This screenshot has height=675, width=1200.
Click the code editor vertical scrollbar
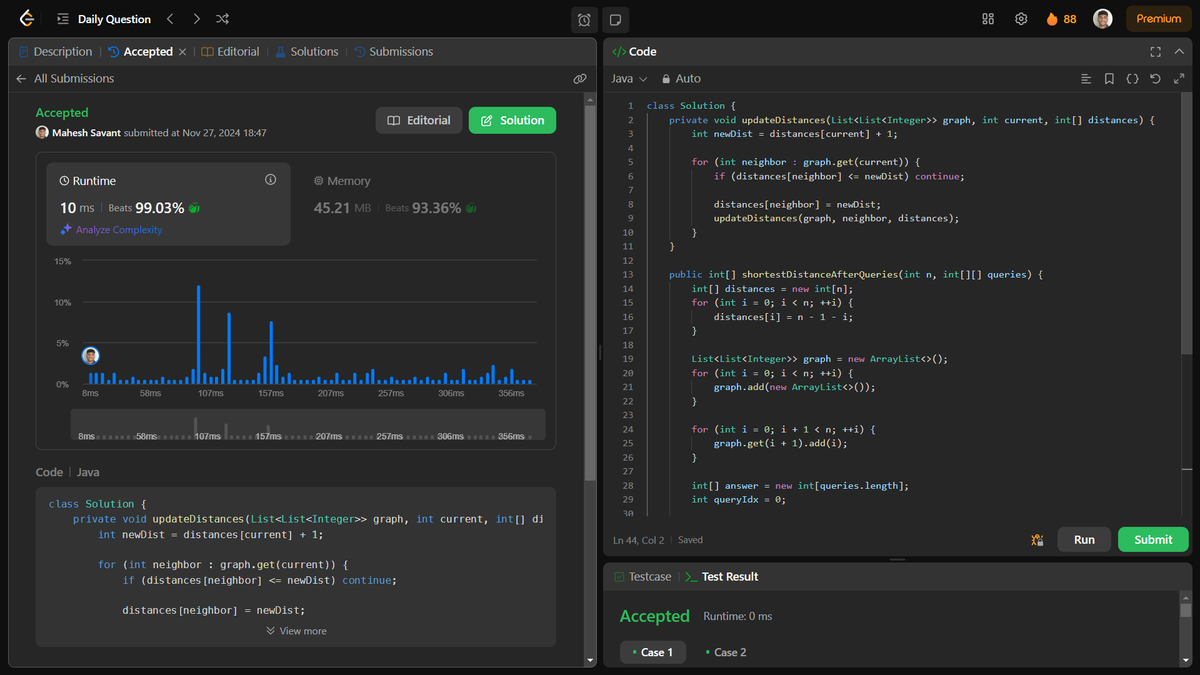1186,225
